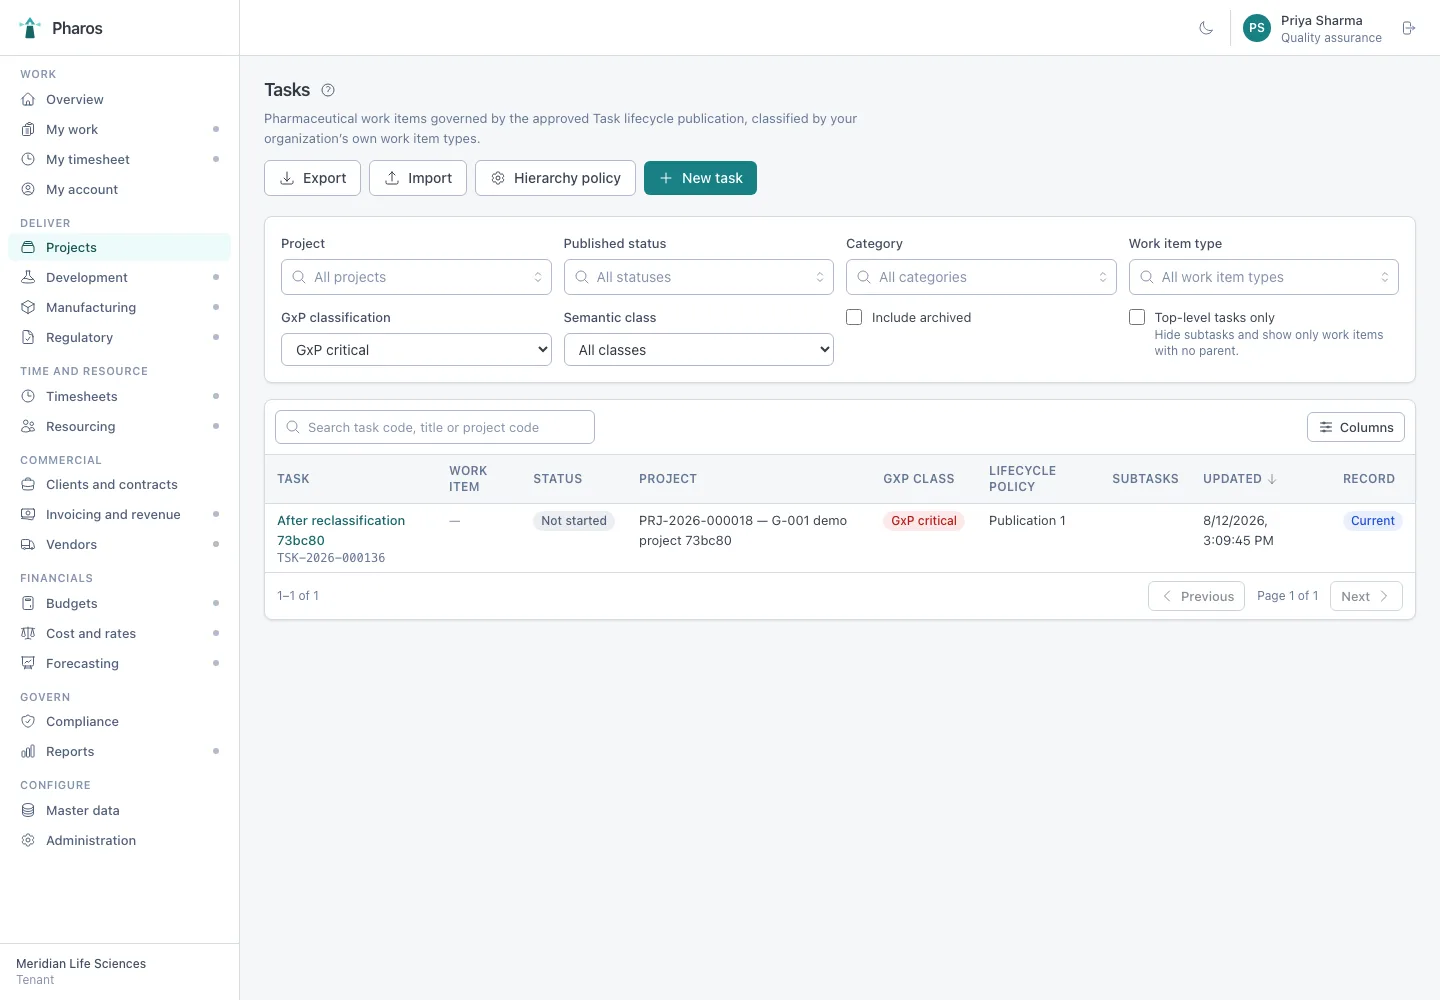Image resolution: width=1440 pixels, height=1000 pixels.
Task: Click the Export button
Action: 312,178
